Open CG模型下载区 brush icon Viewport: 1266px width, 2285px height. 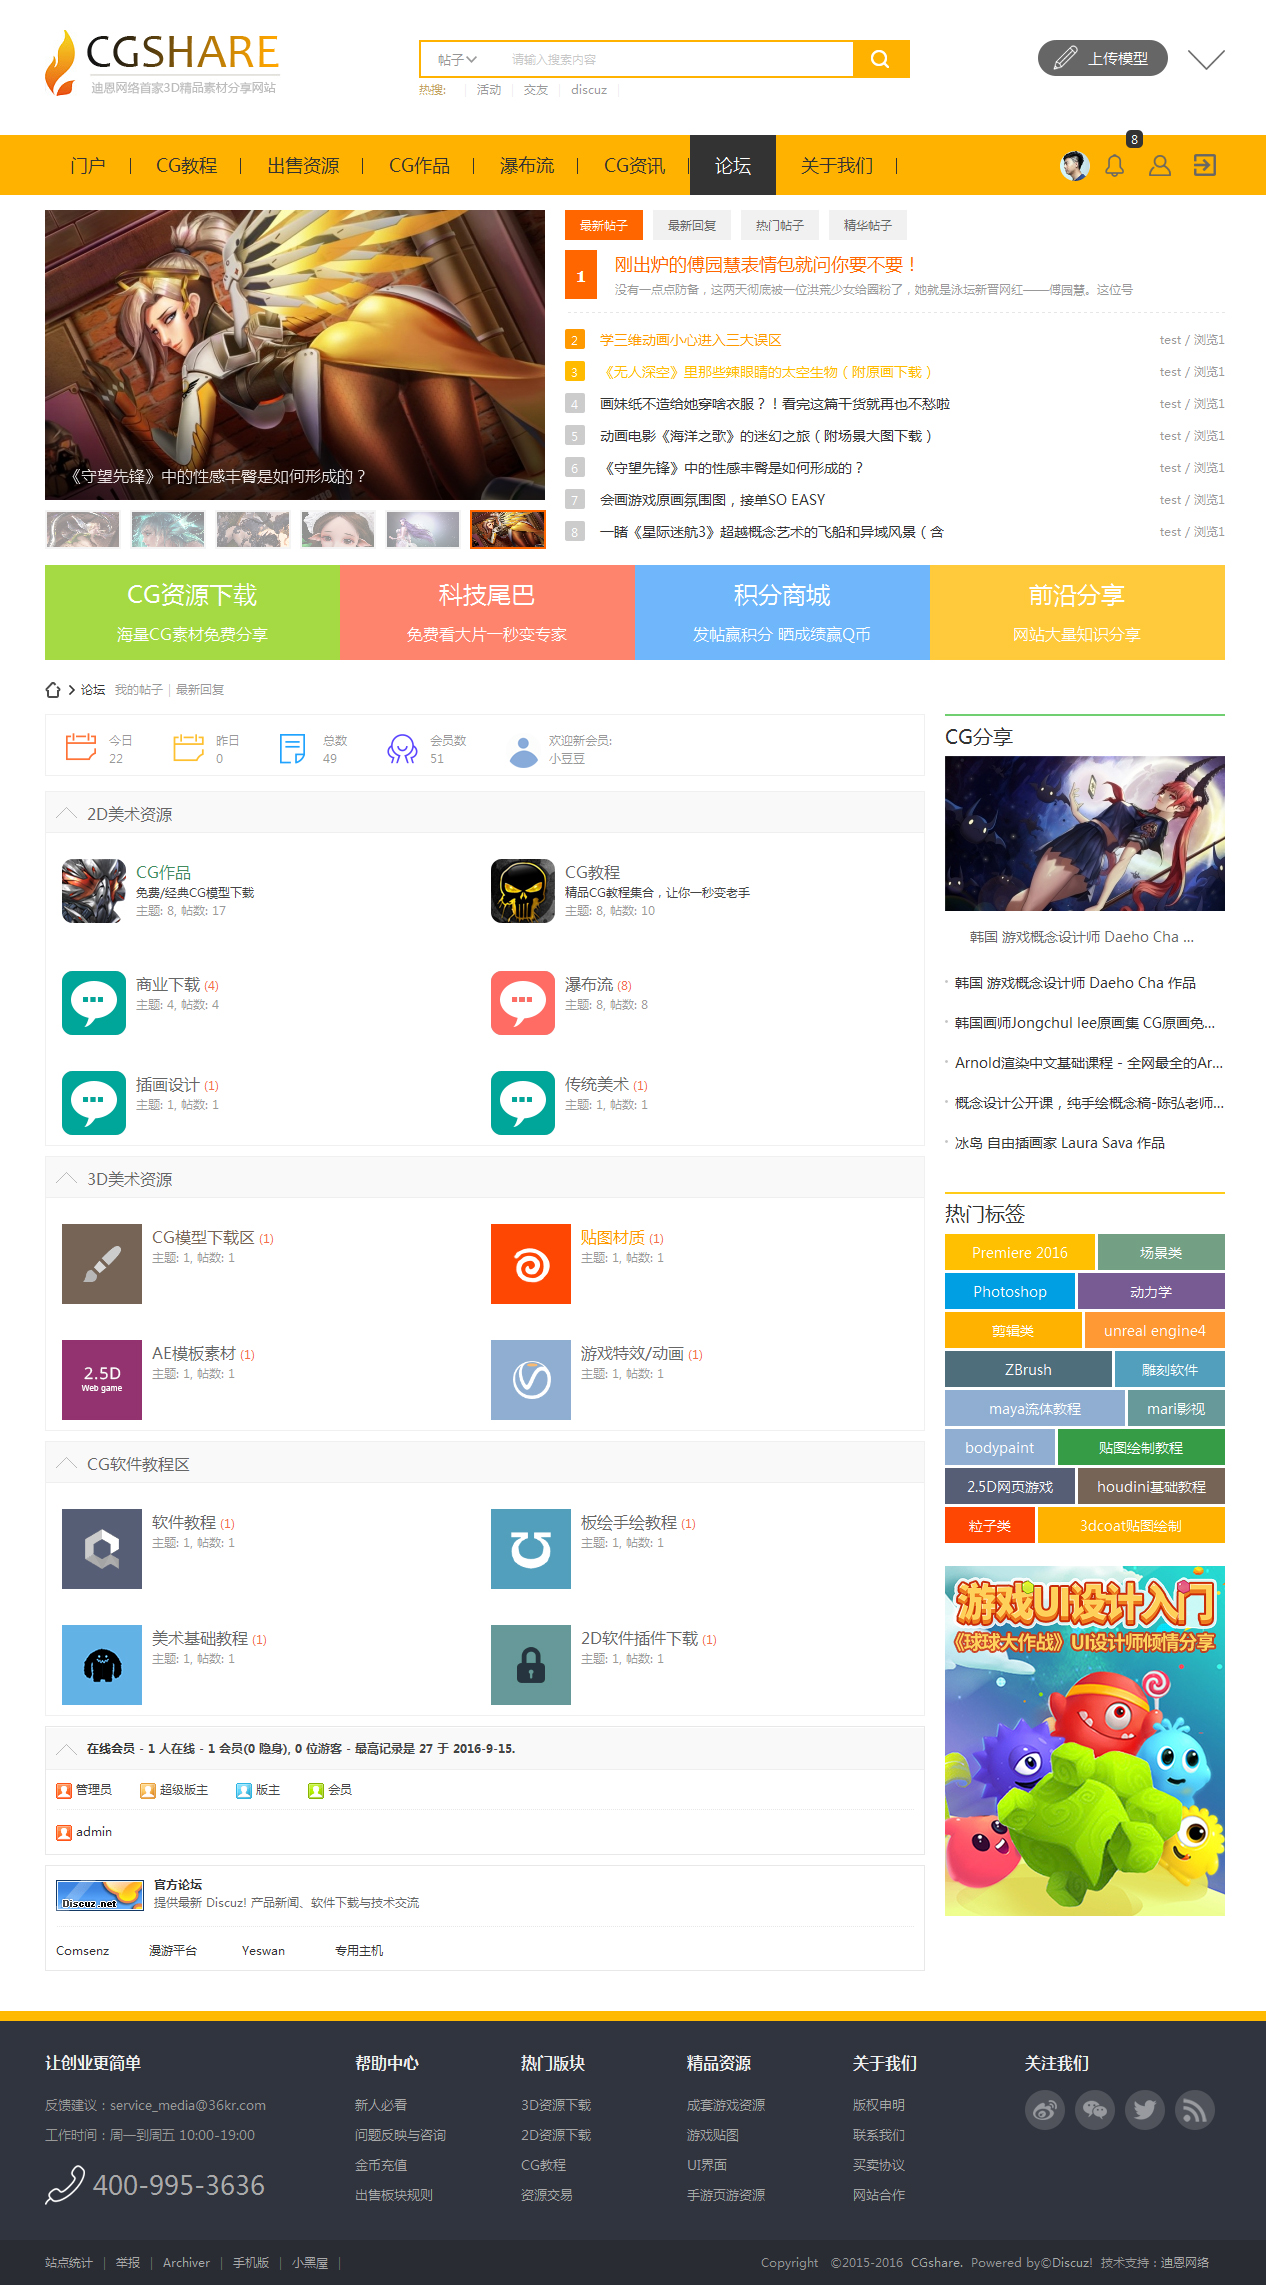pos(102,1264)
